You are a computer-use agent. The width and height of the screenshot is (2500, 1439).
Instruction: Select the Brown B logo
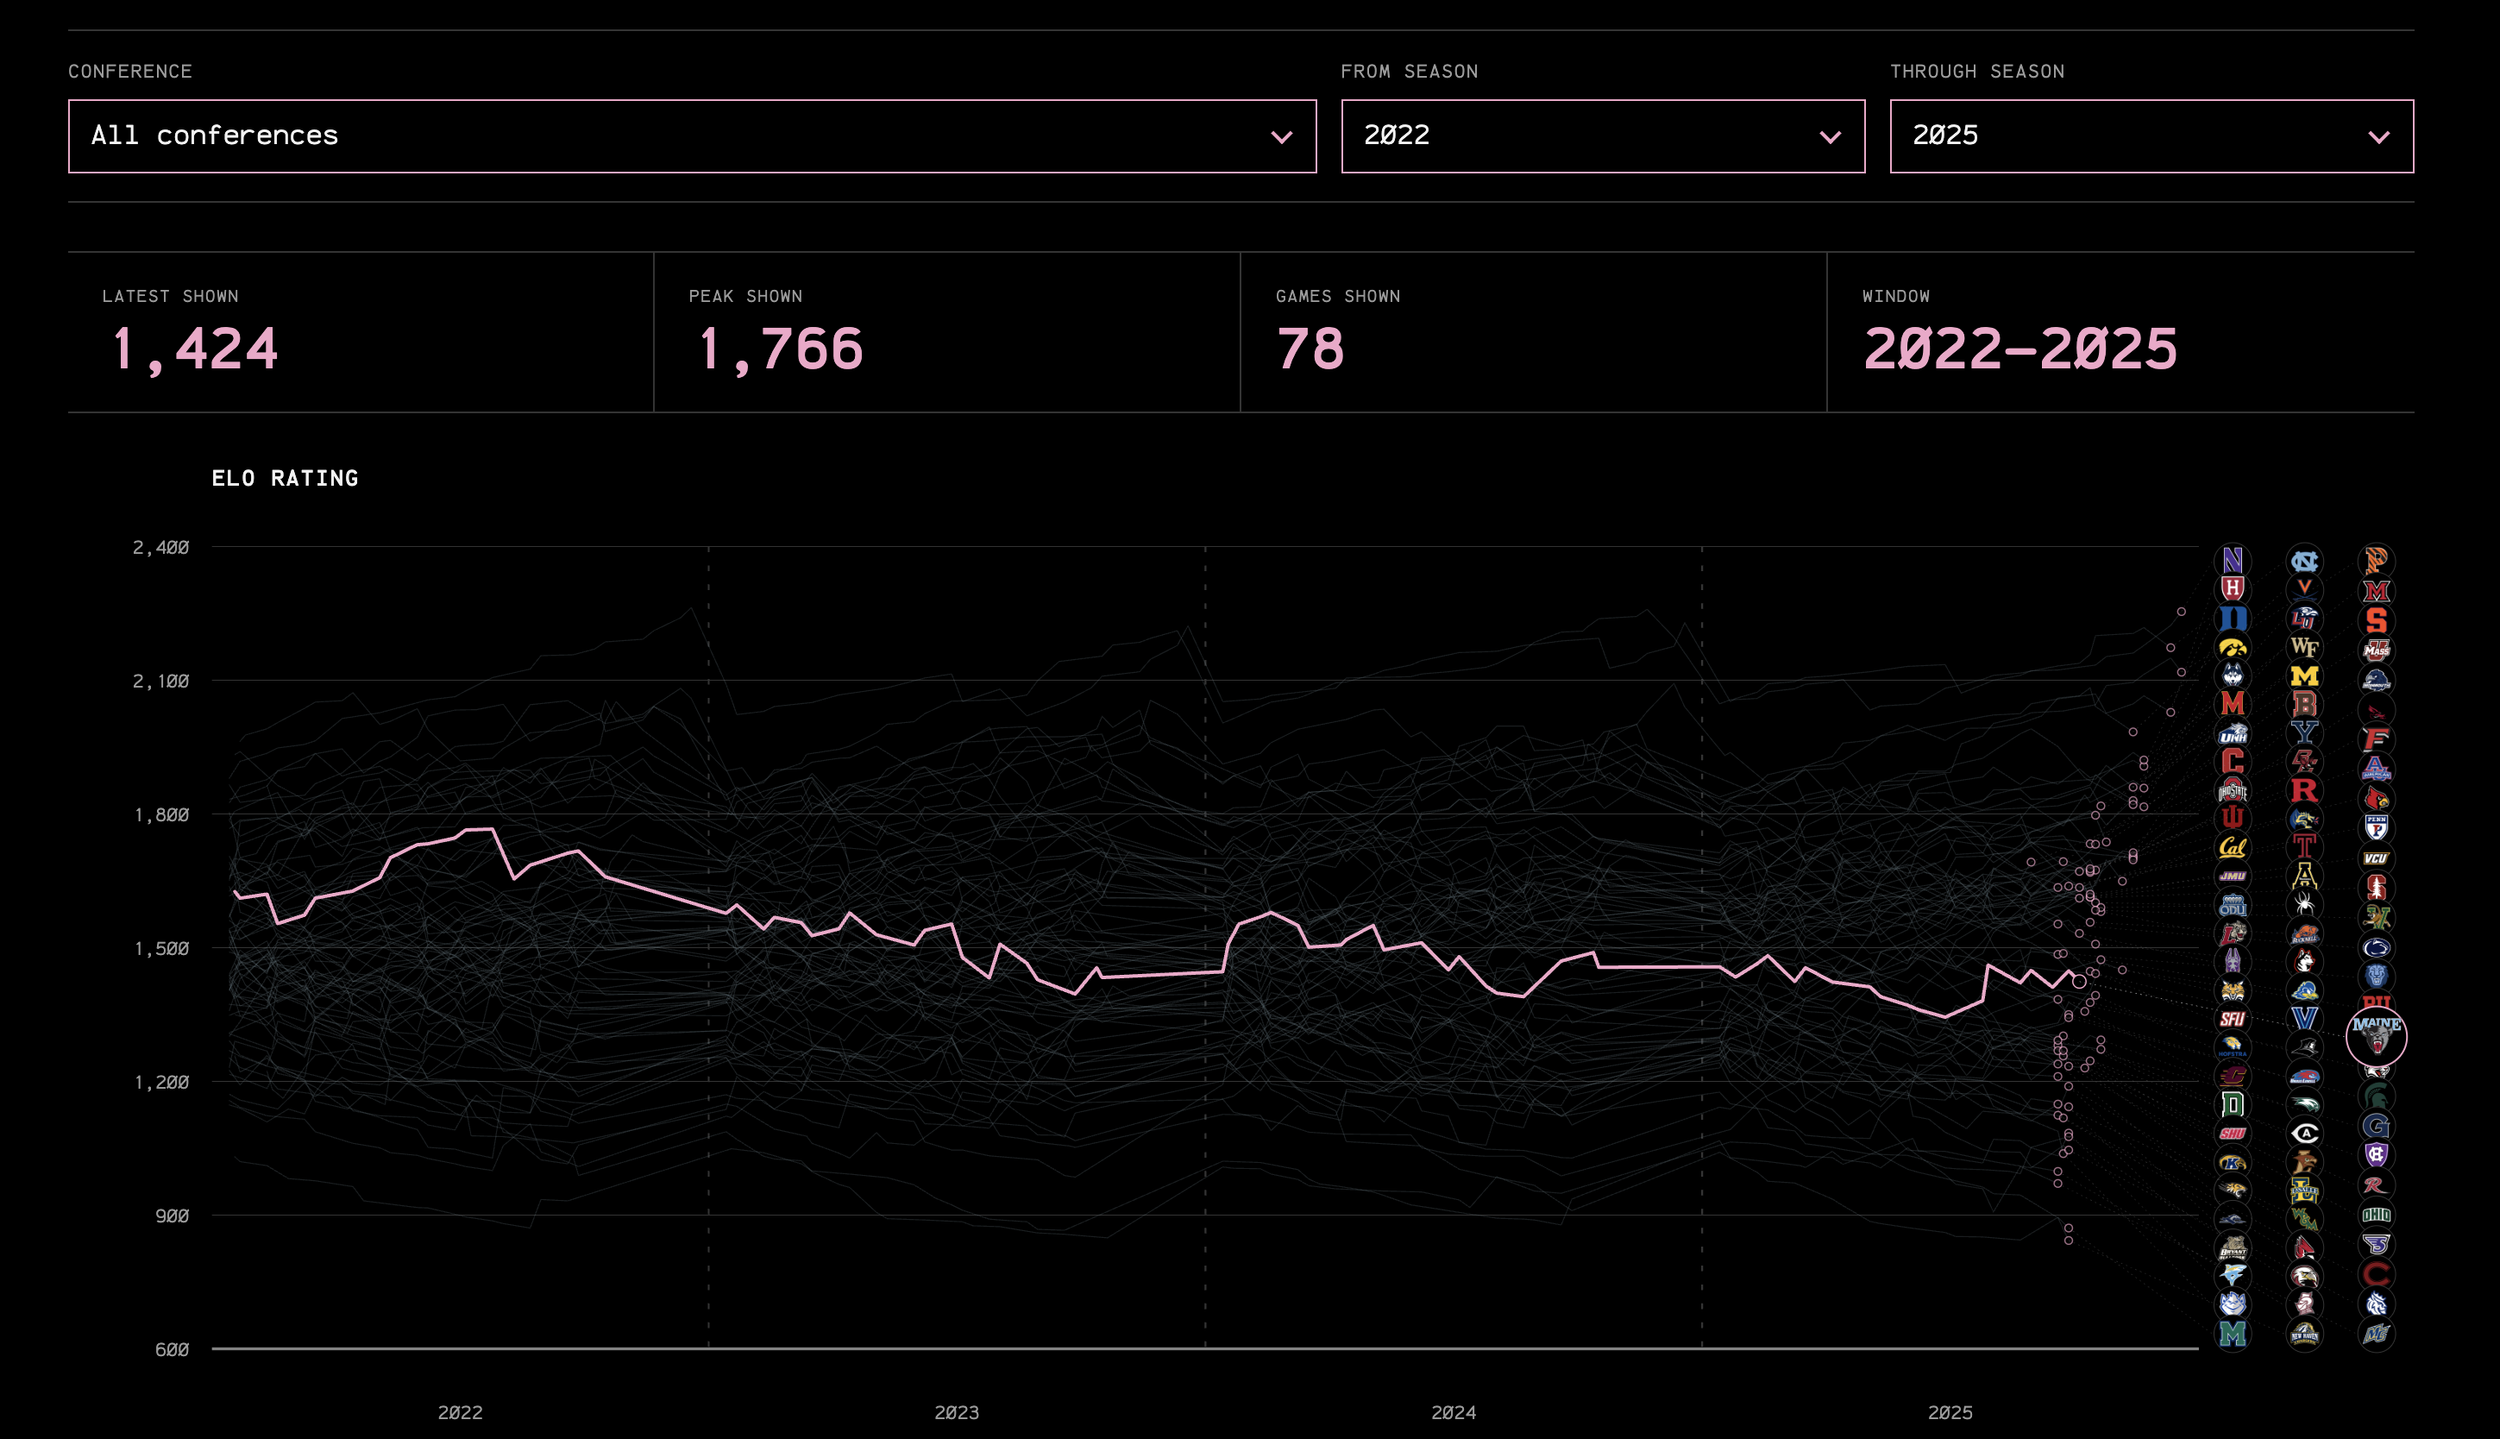coord(2304,705)
